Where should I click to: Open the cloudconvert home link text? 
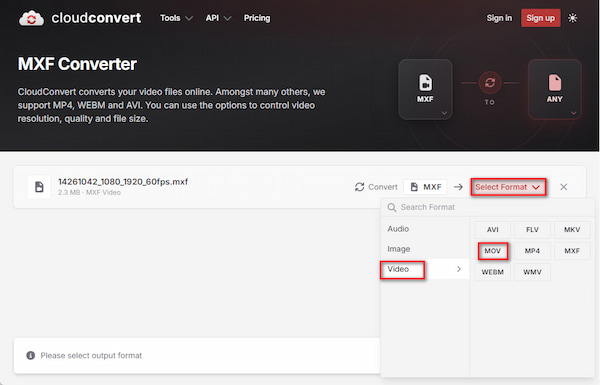[96, 18]
